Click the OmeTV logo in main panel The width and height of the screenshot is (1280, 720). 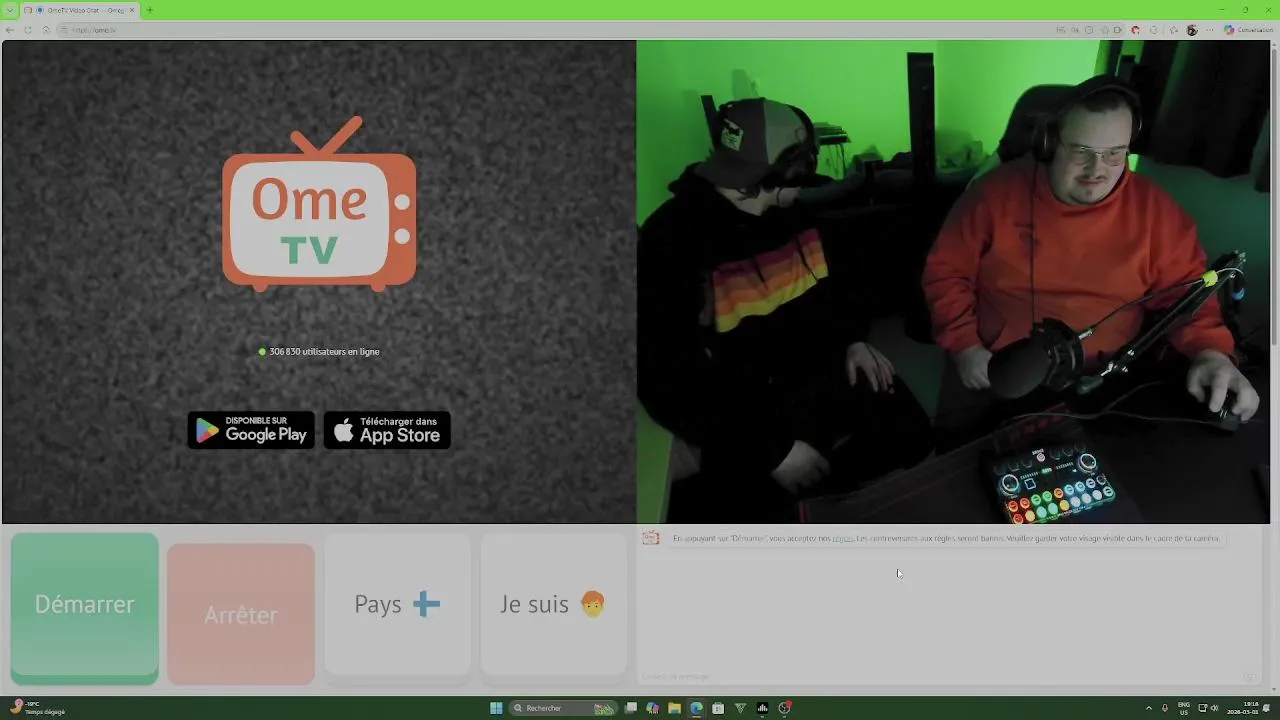(x=319, y=205)
